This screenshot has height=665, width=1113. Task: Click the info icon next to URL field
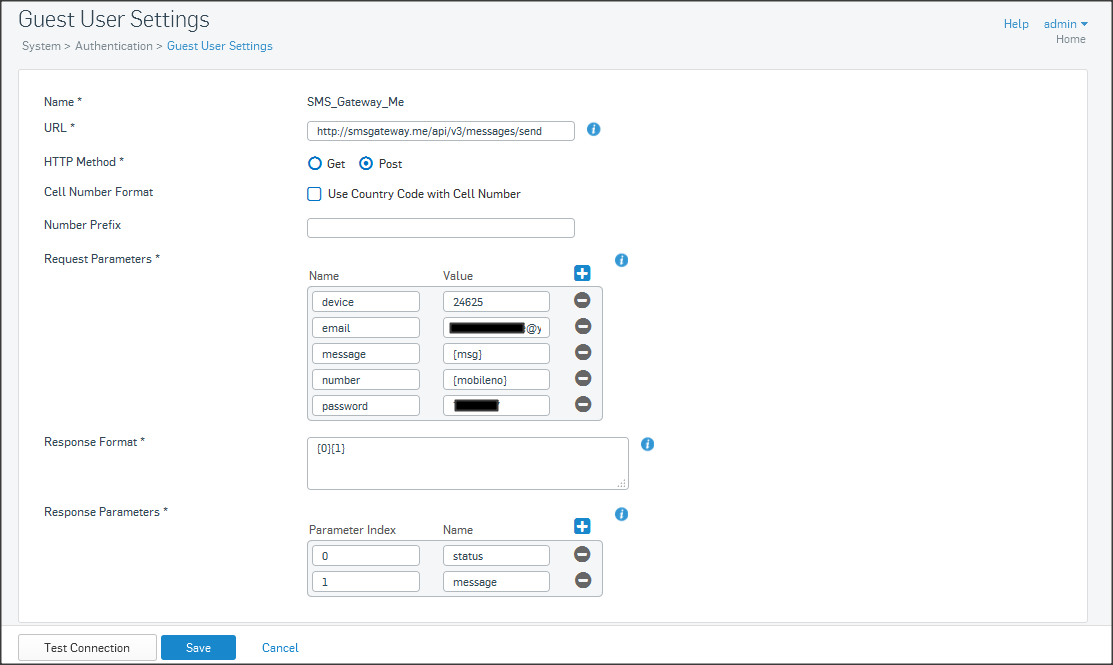(x=593, y=130)
